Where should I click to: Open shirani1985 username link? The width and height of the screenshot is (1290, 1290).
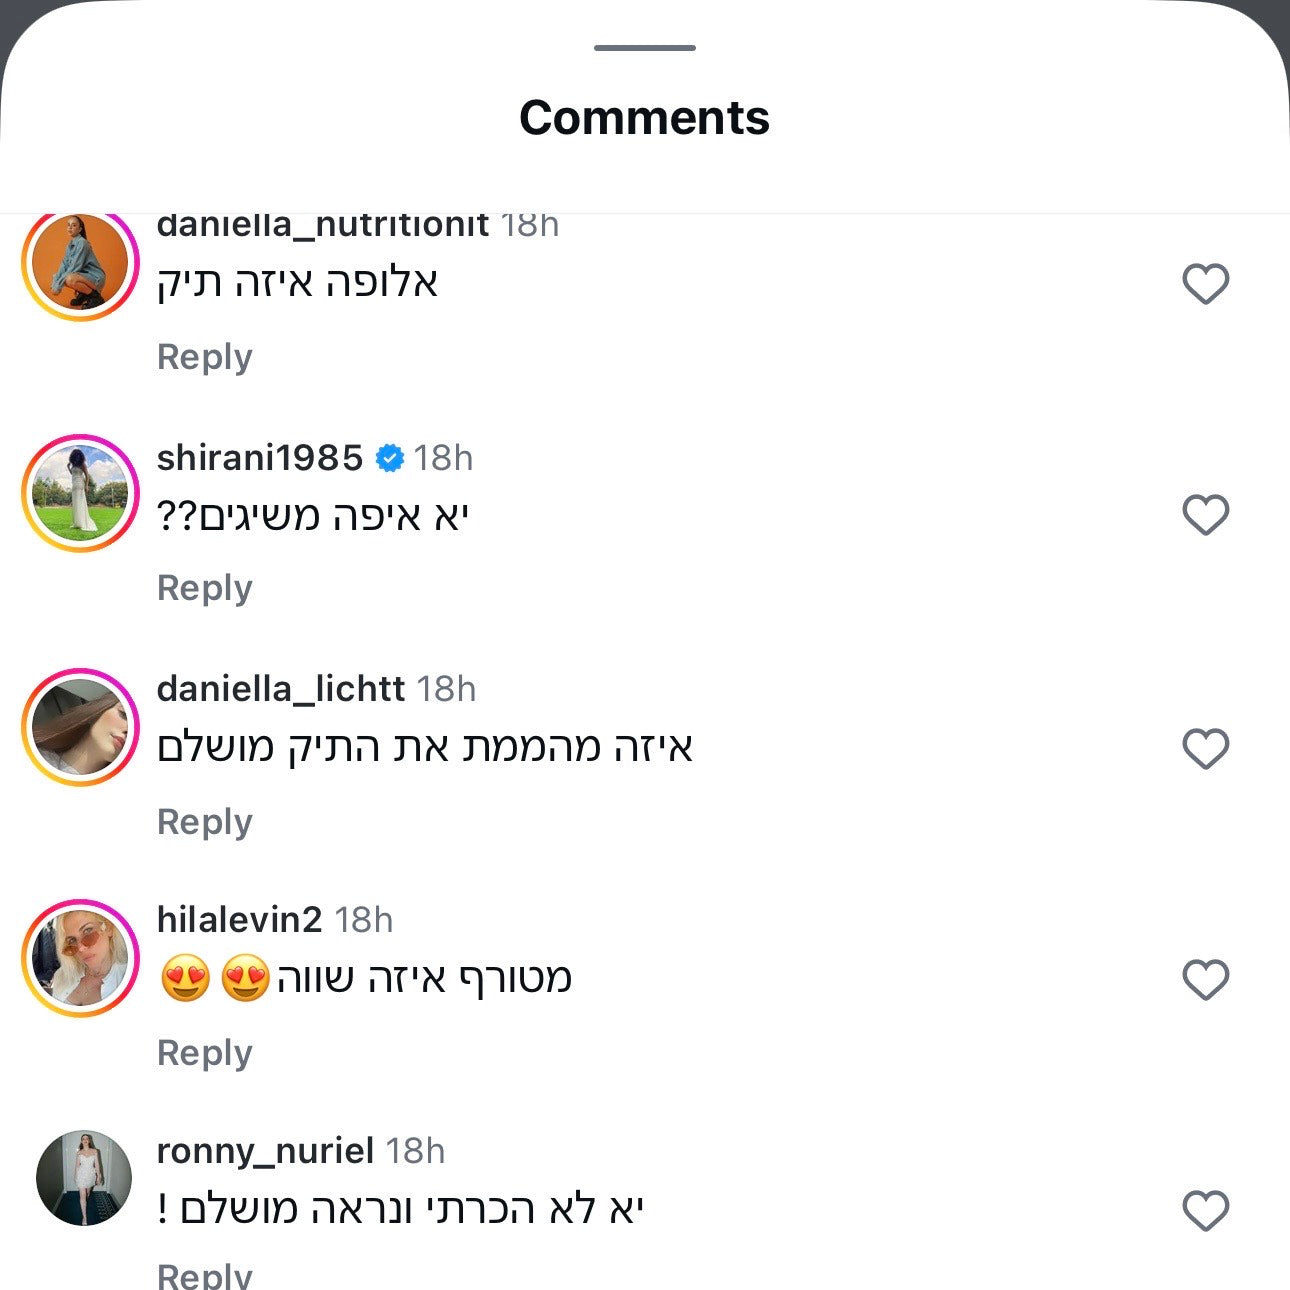pyautogui.click(x=260, y=458)
